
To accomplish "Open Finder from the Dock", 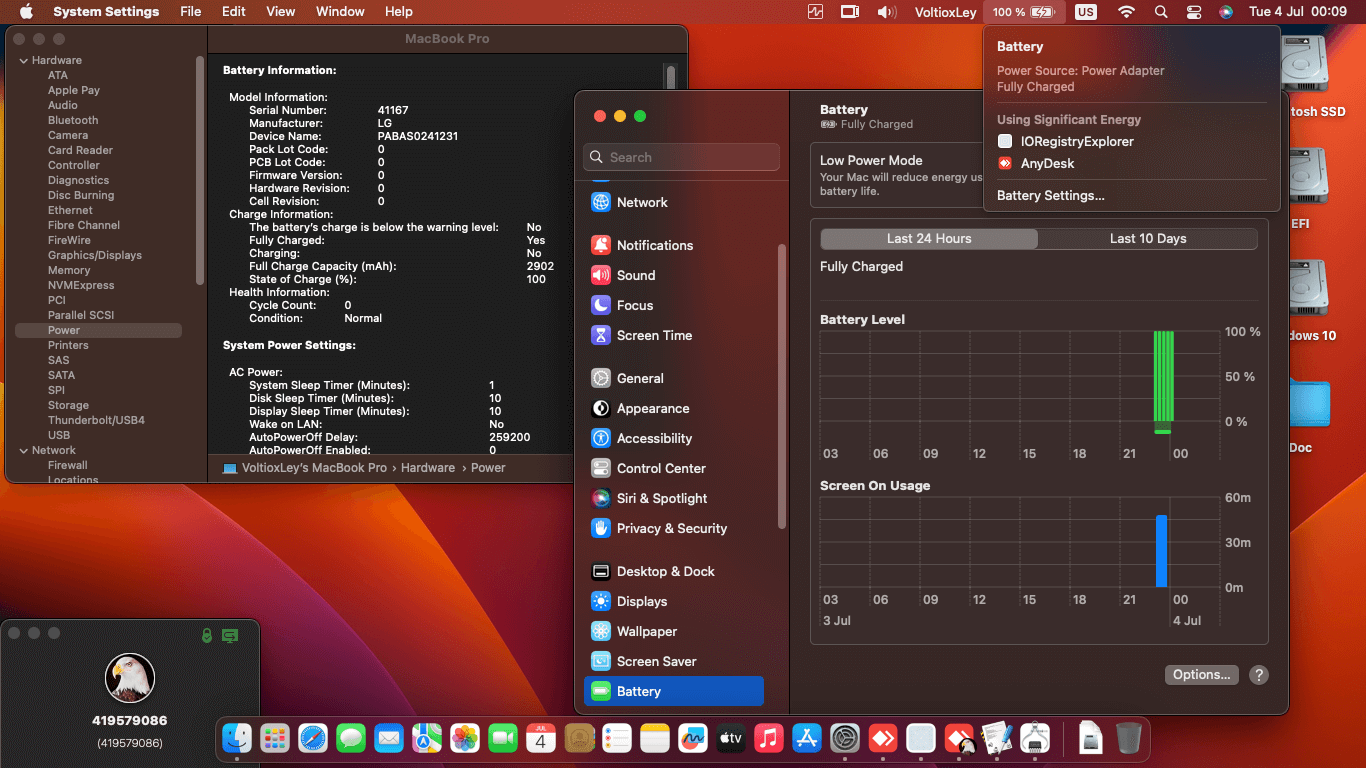I will click(237, 739).
